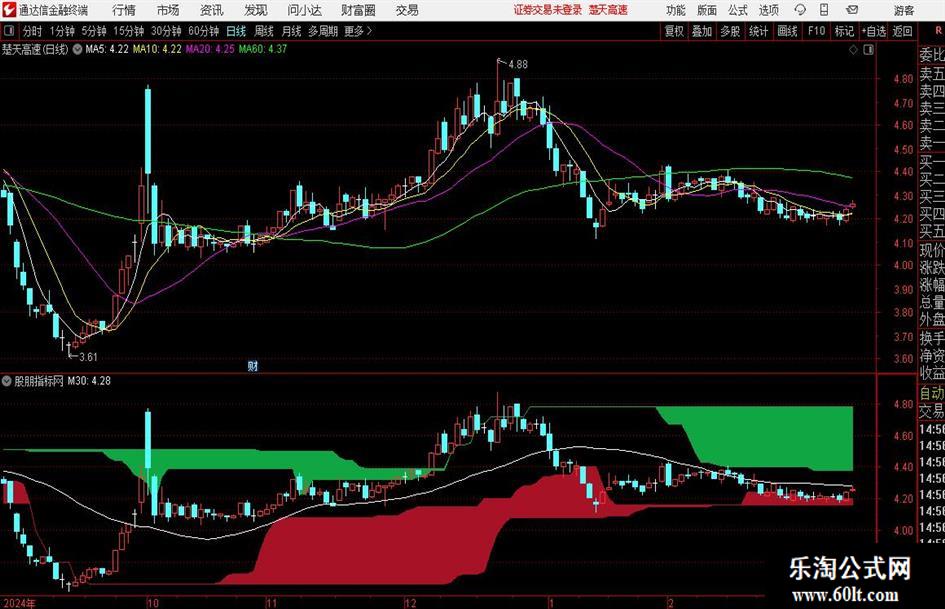
Task: Click month 10 marker on time axis
Action: (x=152, y=603)
